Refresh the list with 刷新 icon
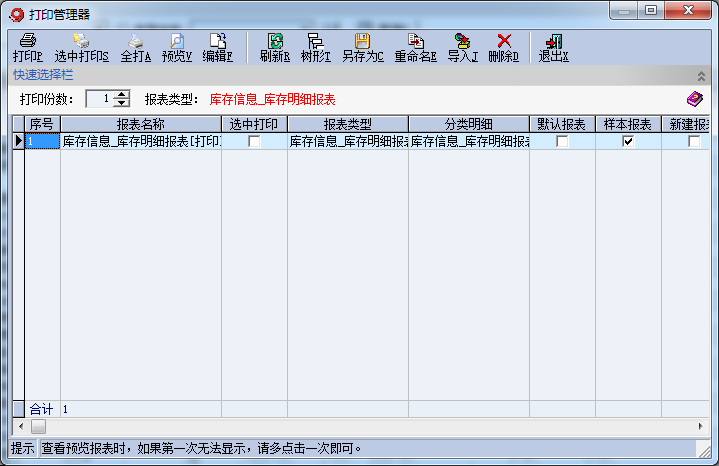The image size is (719, 466). [274, 41]
